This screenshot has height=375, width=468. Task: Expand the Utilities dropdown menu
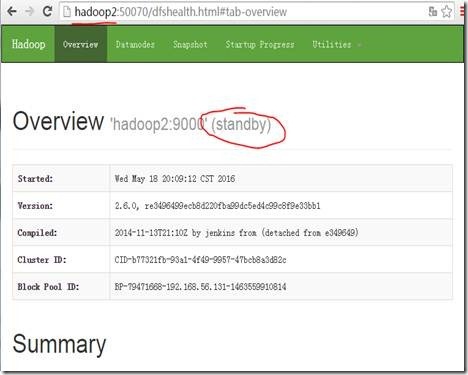coord(336,44)
